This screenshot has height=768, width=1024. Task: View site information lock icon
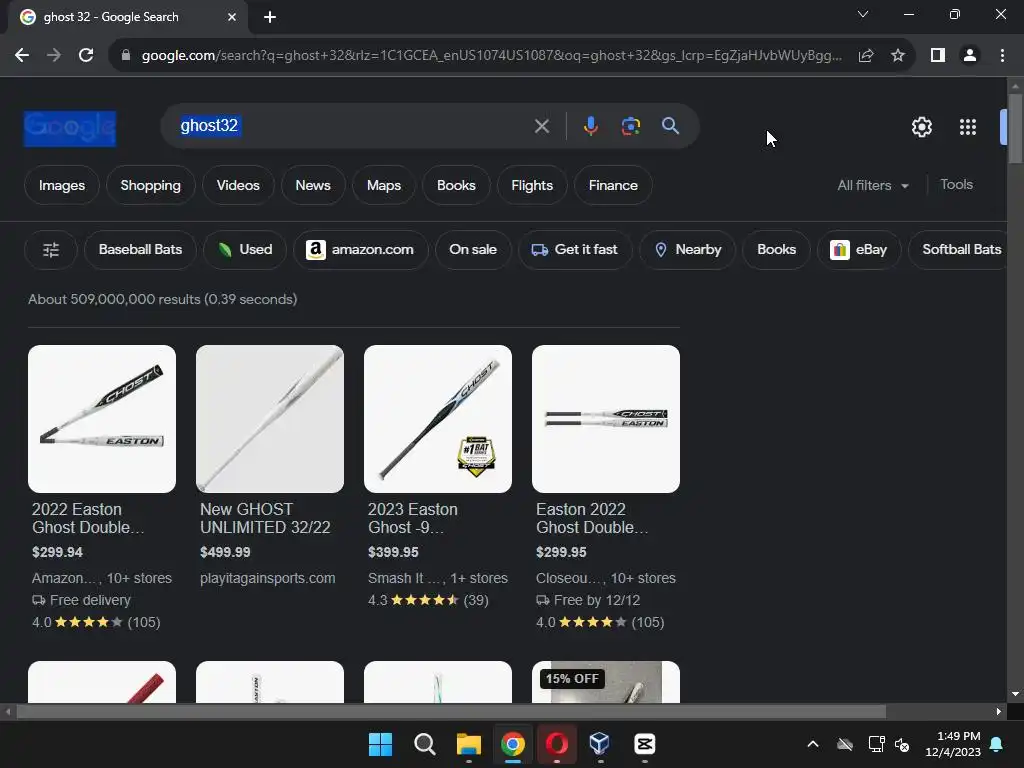point(126,56)
